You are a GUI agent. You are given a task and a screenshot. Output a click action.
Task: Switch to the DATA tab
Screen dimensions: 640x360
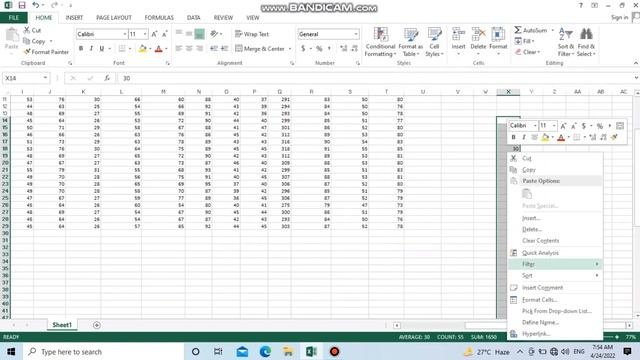click(193, 18)
